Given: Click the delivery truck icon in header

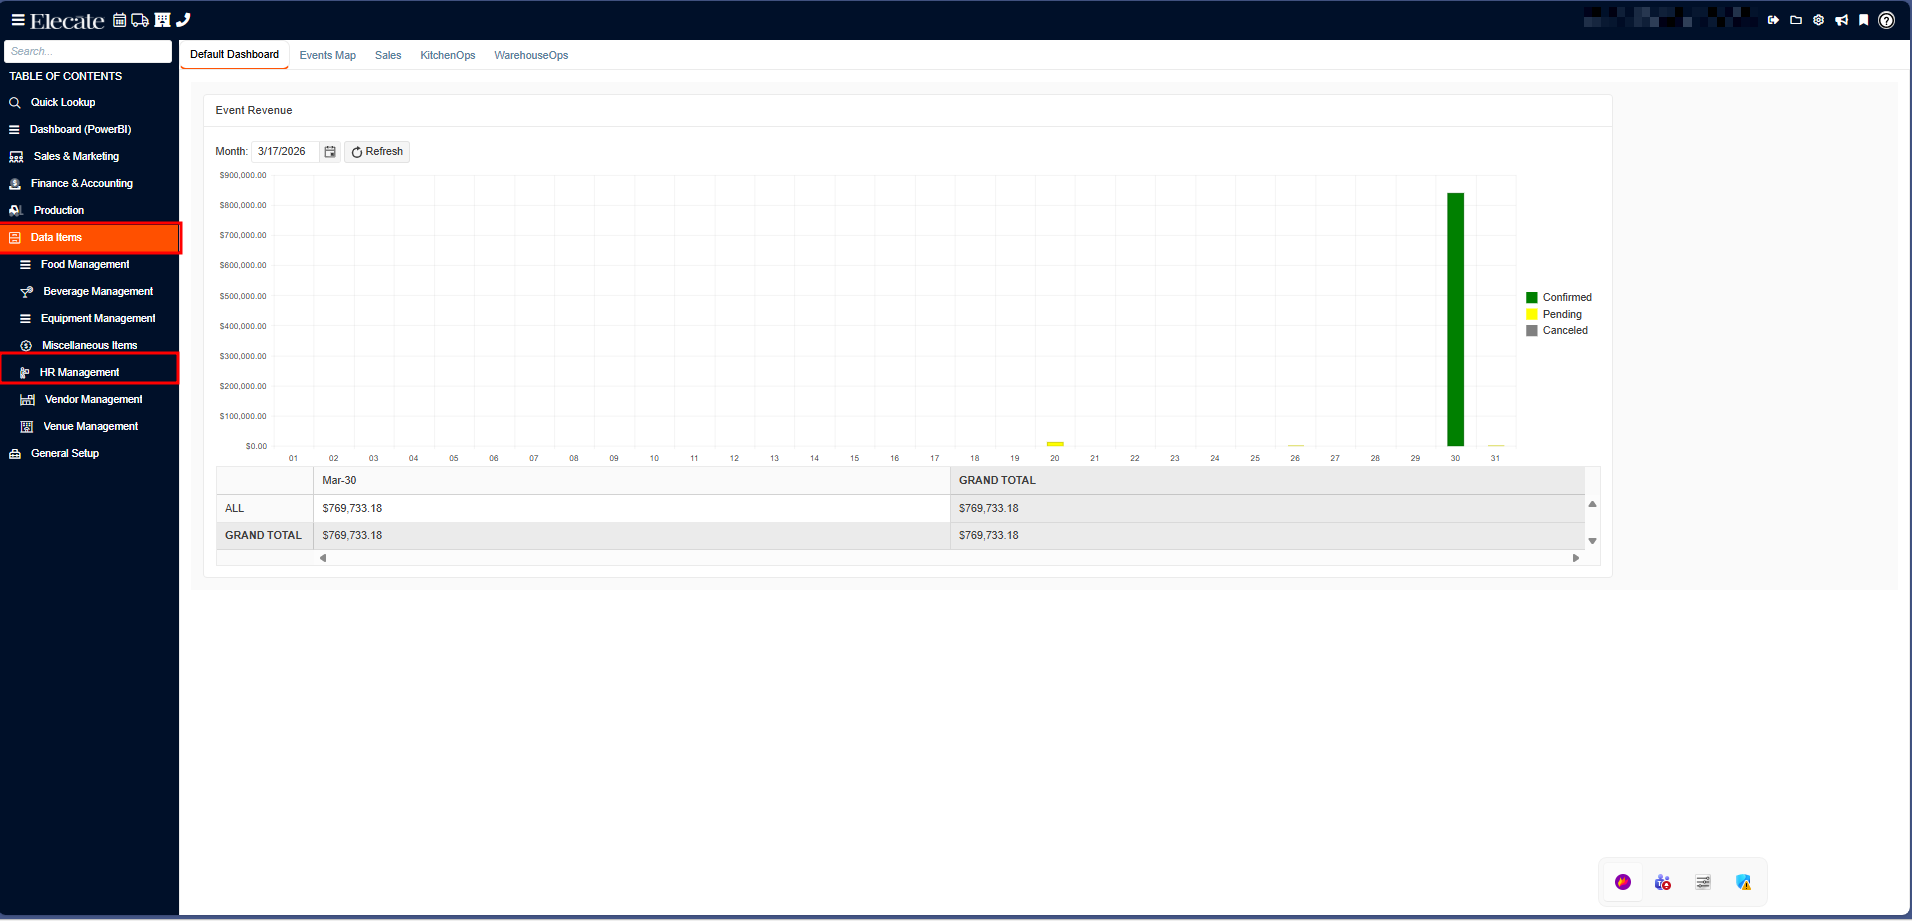Looking at the screenshot, I should coord(140,20).
